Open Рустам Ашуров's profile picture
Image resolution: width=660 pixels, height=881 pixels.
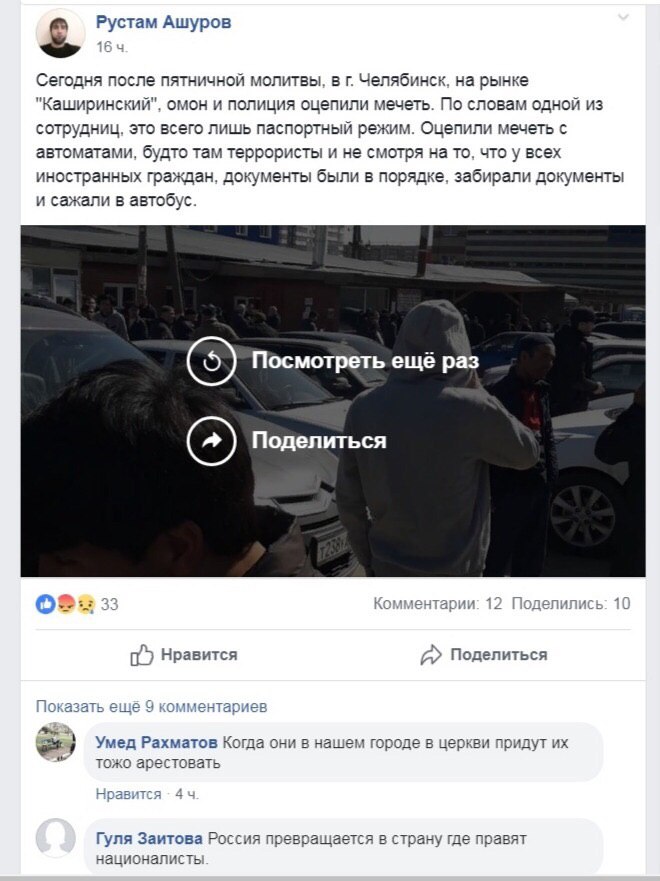(61, 33)
